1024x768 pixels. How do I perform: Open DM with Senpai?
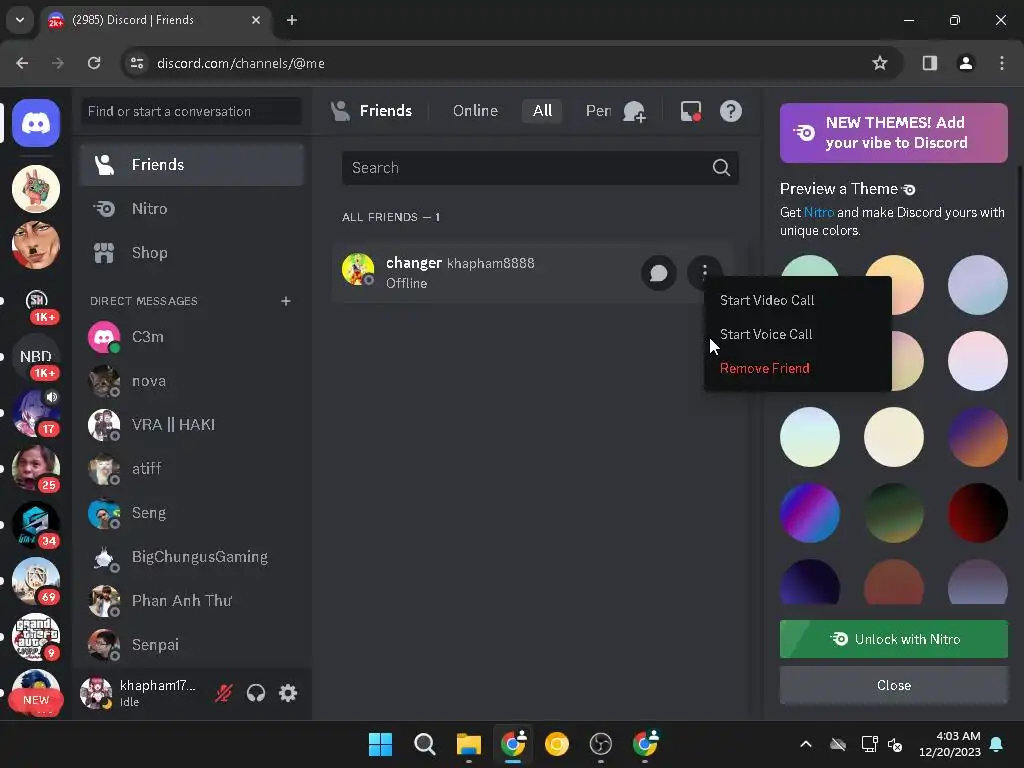tap(192, 645)
